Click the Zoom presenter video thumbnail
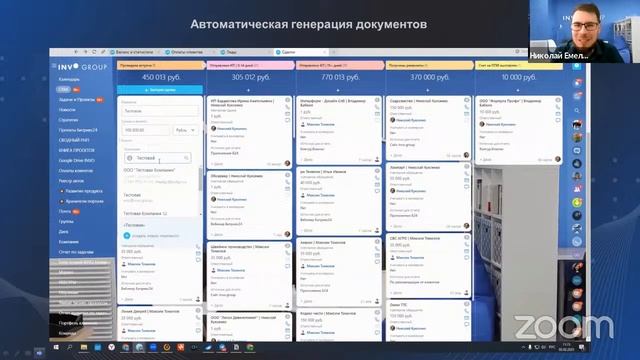The height and width of the screenshot is (360, 640). pos(584,31)
